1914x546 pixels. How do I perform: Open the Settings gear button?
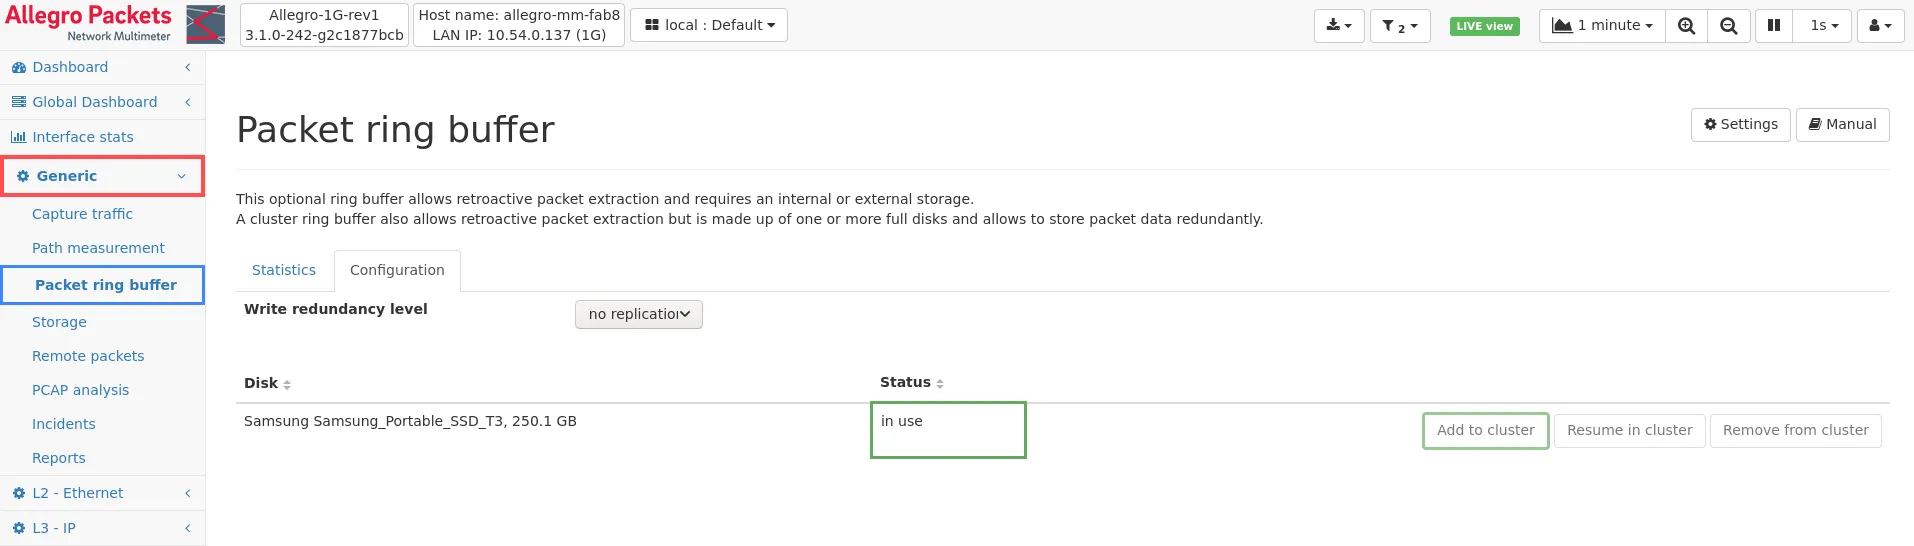(1740, 125)
